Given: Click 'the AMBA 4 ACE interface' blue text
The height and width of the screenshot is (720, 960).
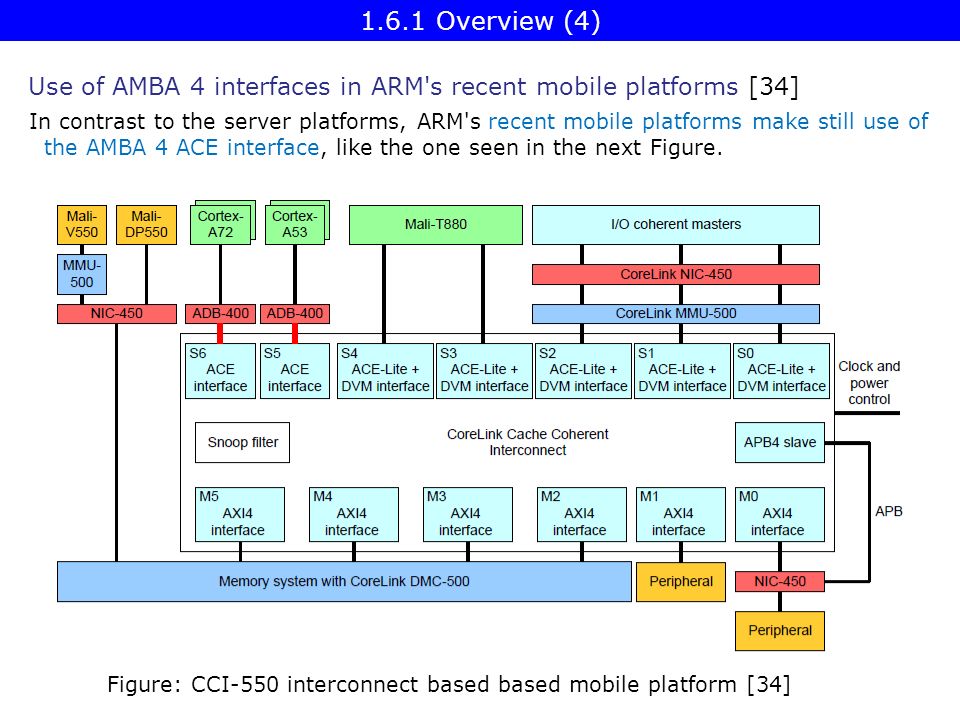Looking at the screenshot, I should click(181, 148).
